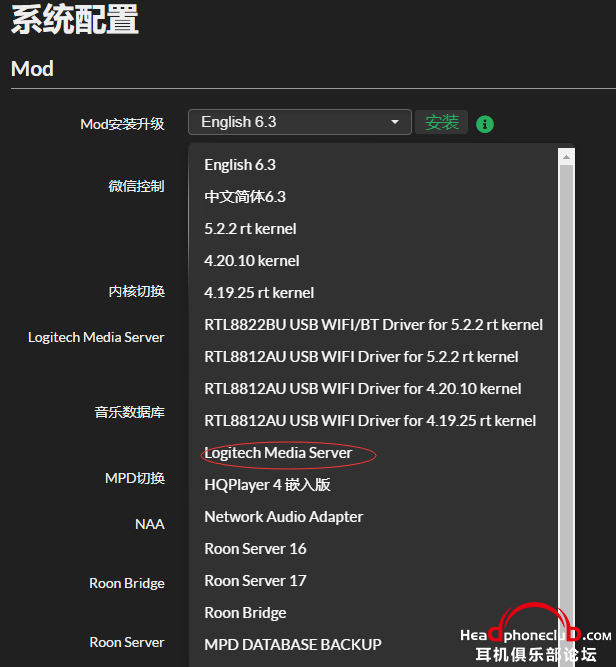Screen dimensions: 616x667
Task: Choose RTL8822BU USB WIFI/BT Driver option
Action: tap(374, 325)
